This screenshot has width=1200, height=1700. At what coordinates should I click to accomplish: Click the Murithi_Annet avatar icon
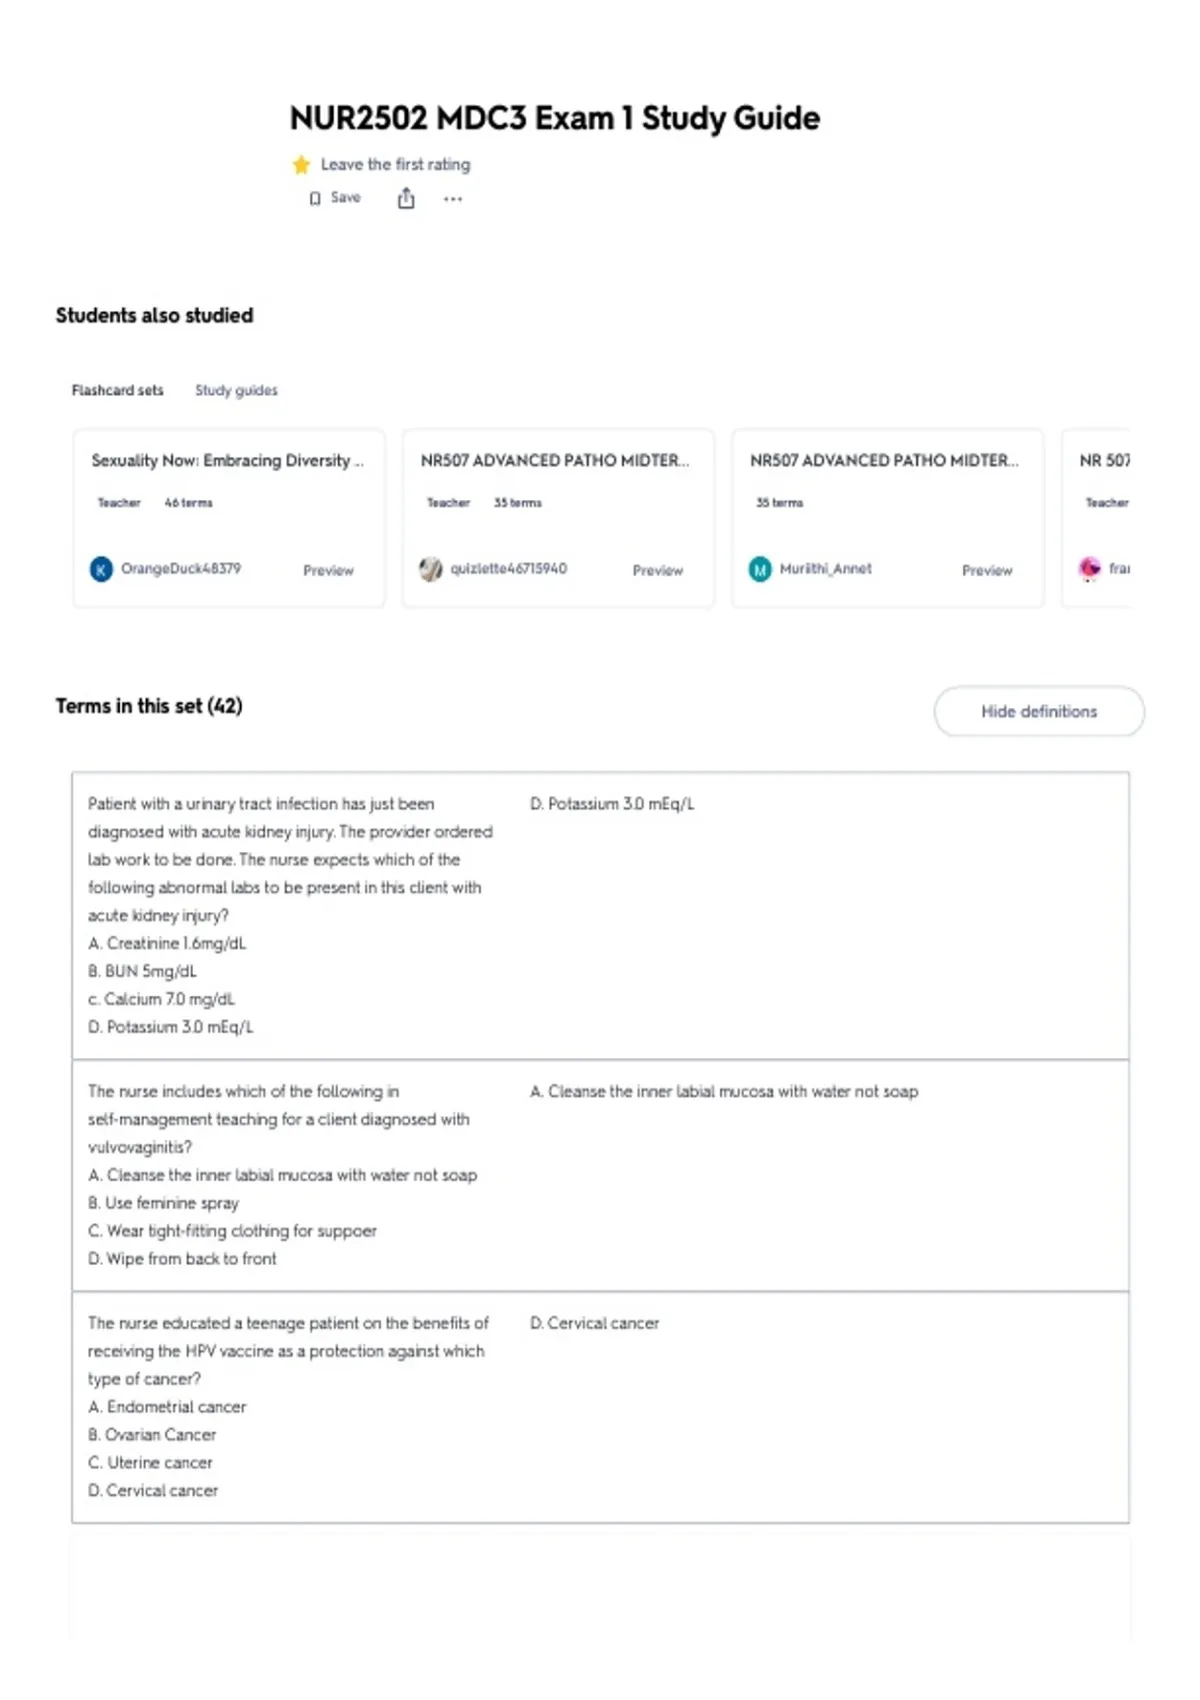(760, 569)
